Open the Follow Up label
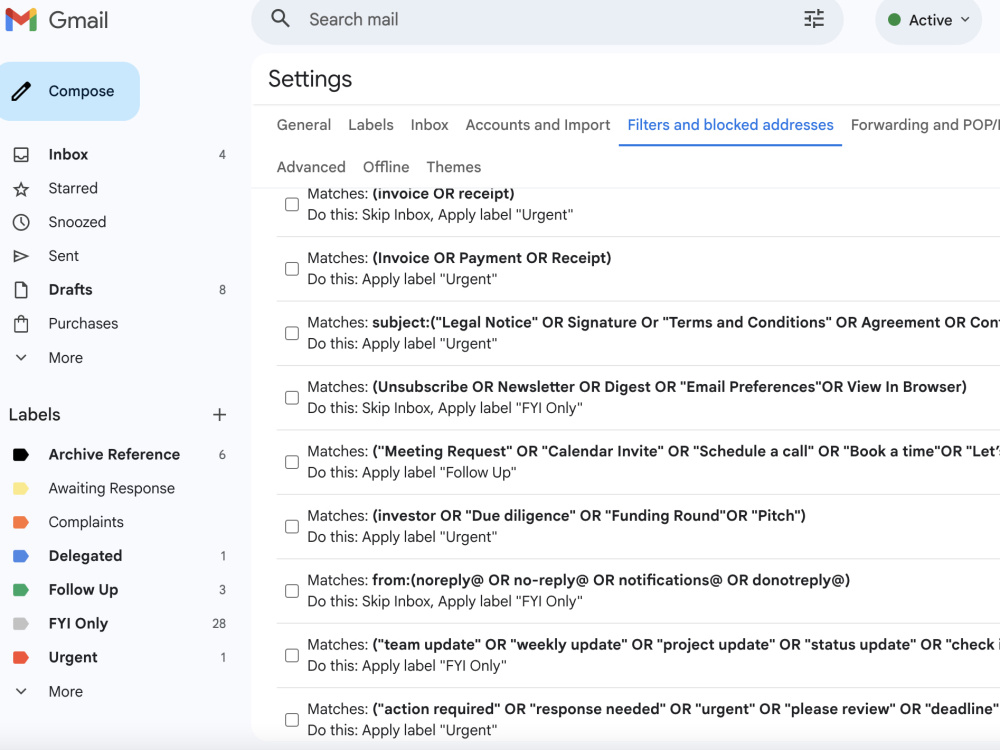 [84, 590]
